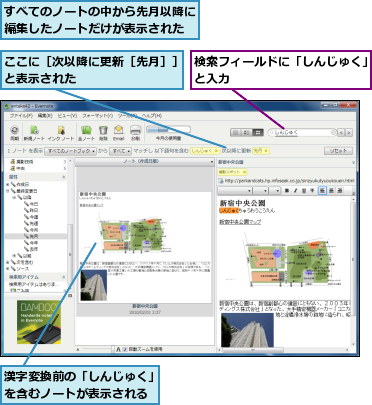Remove the 撮影スポット tag from note

pos(244,172)
